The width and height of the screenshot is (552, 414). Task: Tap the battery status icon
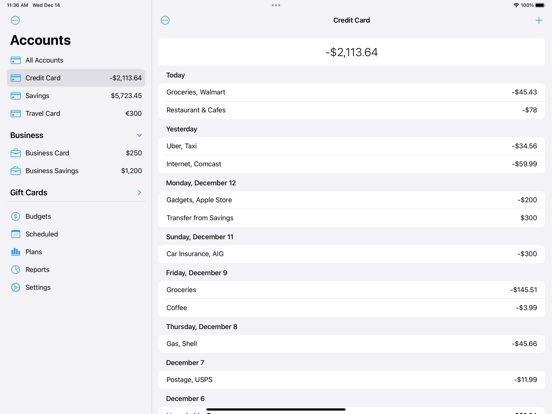coord(540,5)
